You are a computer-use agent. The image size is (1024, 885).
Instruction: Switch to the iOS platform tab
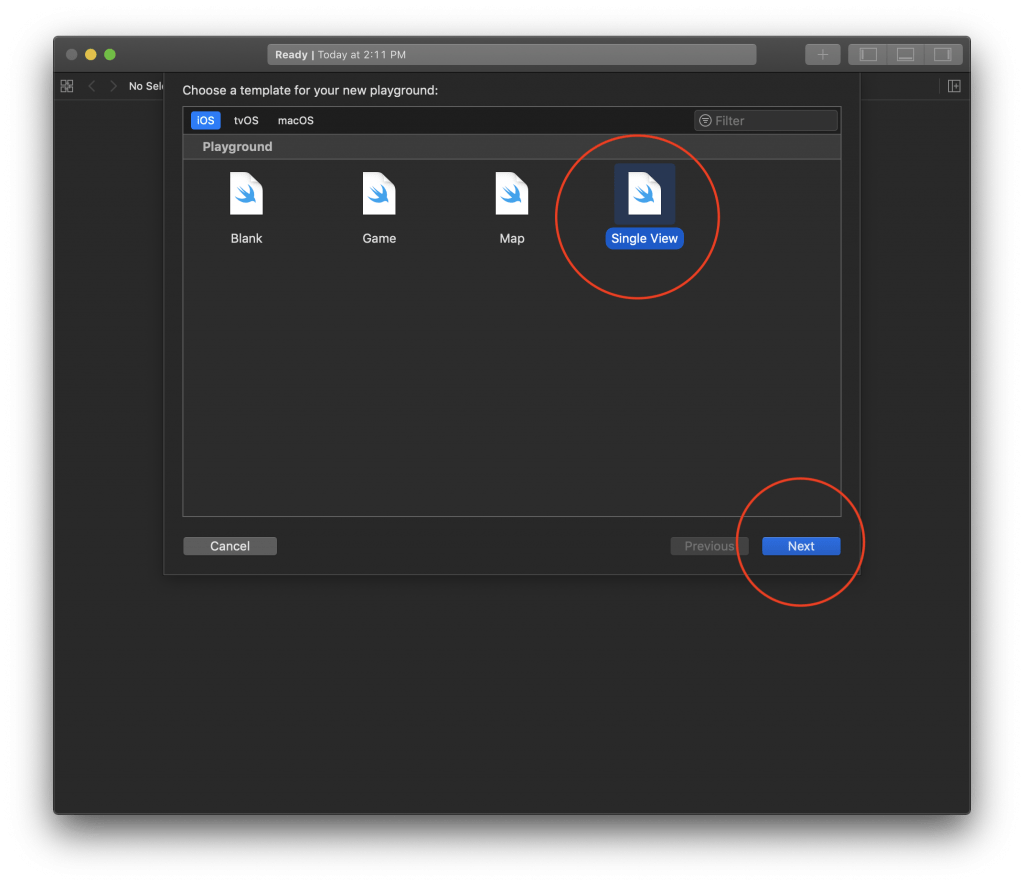coord(206,120)
